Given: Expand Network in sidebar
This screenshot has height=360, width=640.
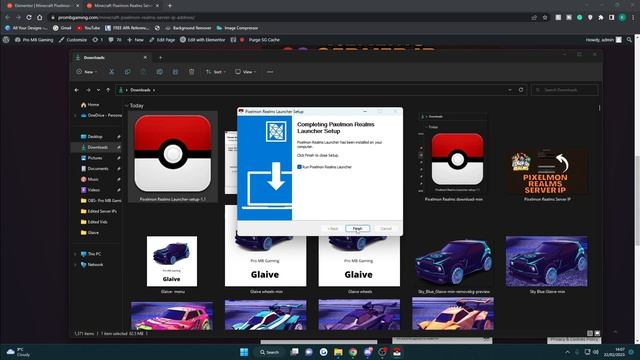Looking at the screenshot, I should pos(75,264).
